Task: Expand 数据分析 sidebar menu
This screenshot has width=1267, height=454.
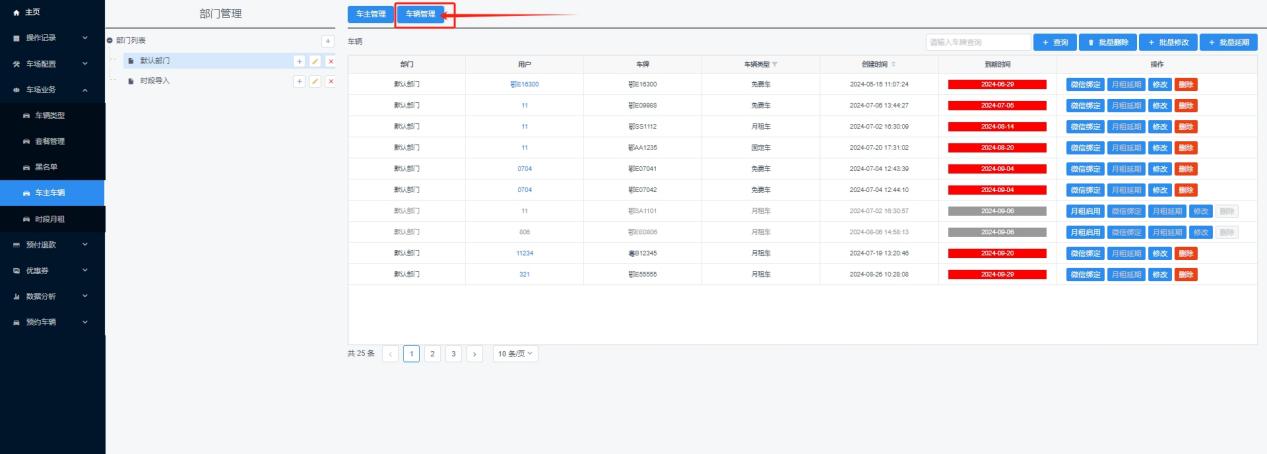Action: [52, 296]
